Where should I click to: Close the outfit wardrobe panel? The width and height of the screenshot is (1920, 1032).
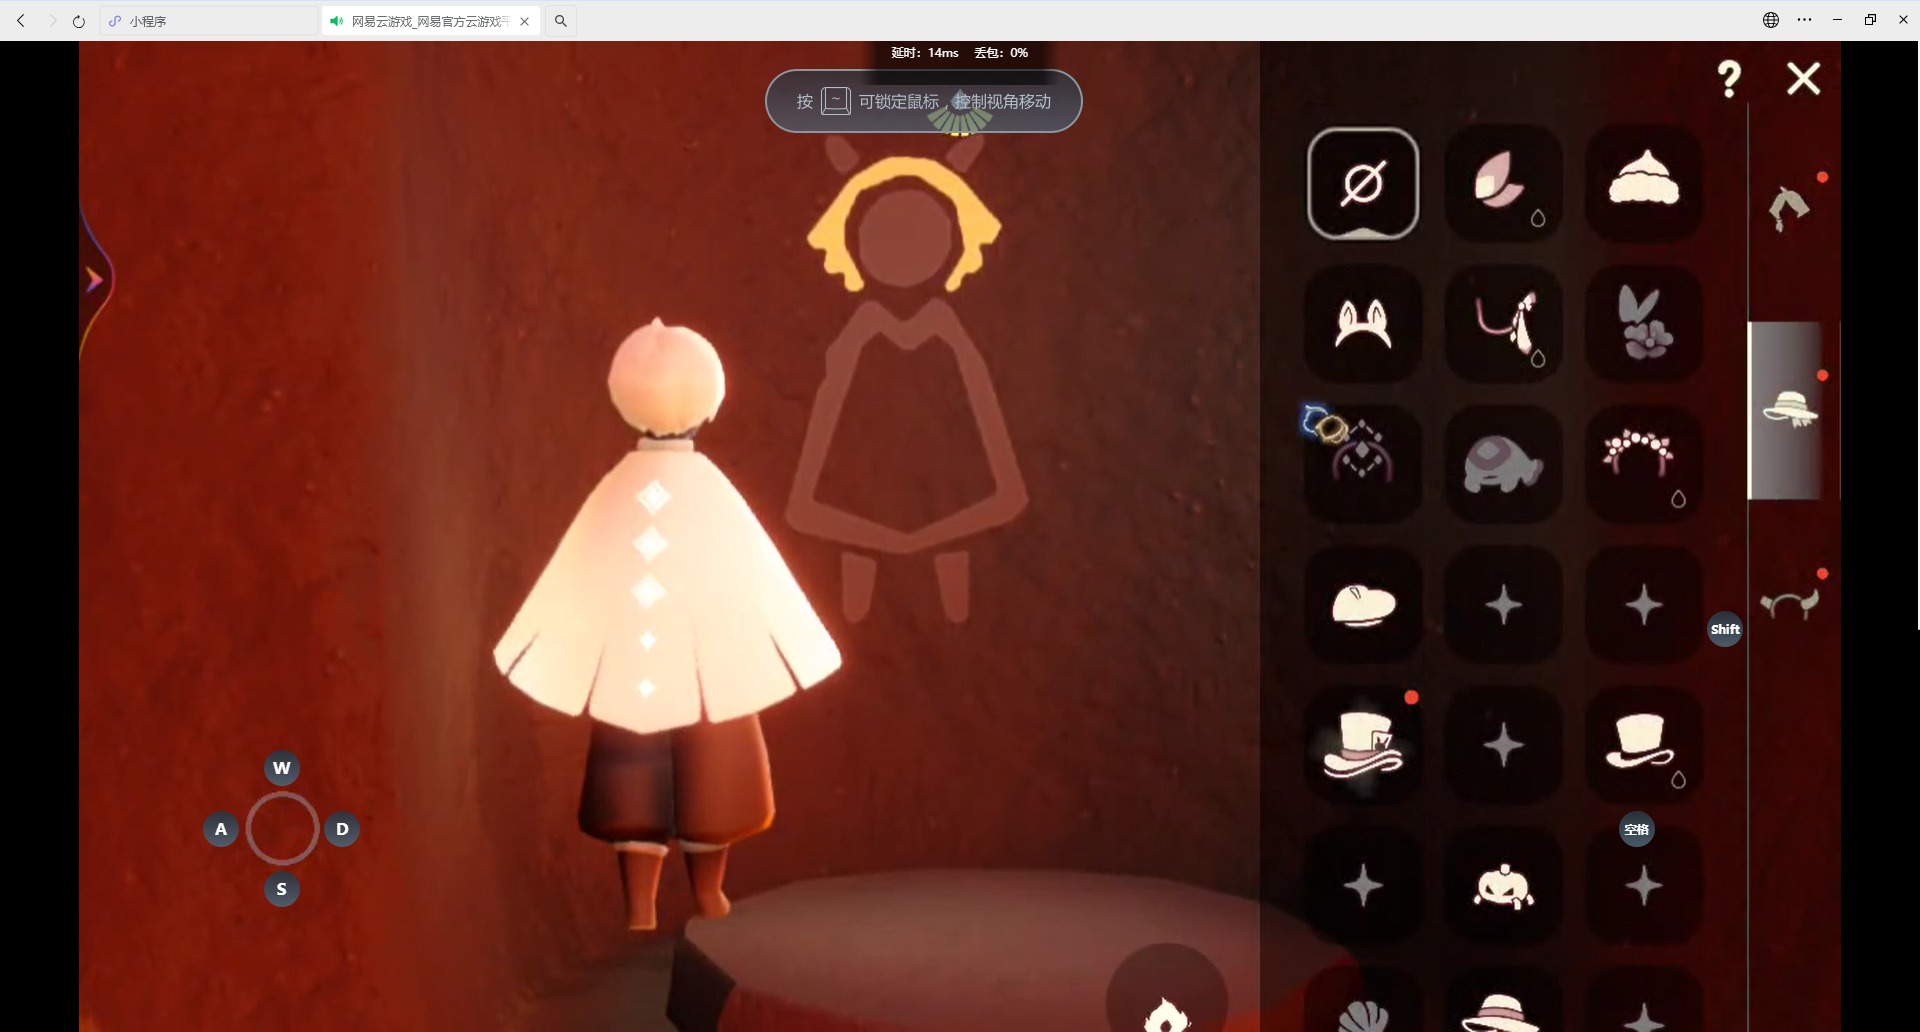coord(1804,79)
